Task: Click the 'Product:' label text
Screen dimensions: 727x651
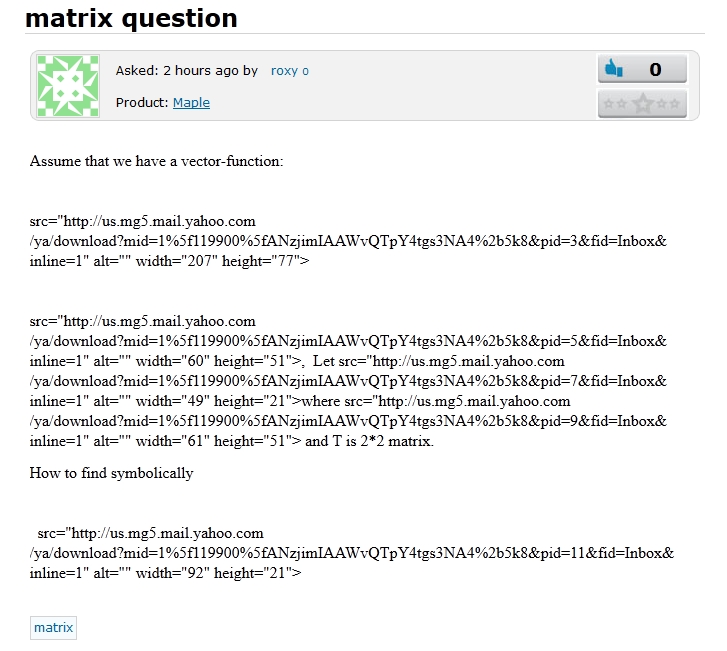Action: point(142,102)
